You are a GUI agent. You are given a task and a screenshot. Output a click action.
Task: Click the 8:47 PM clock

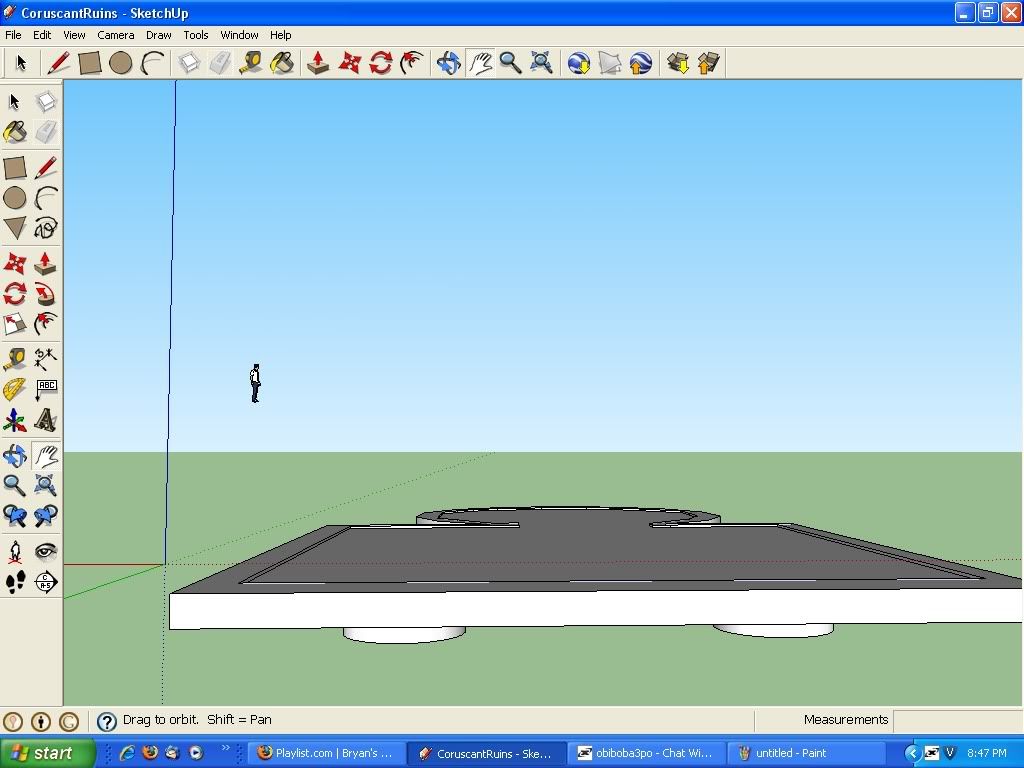[x=987, y=753]
